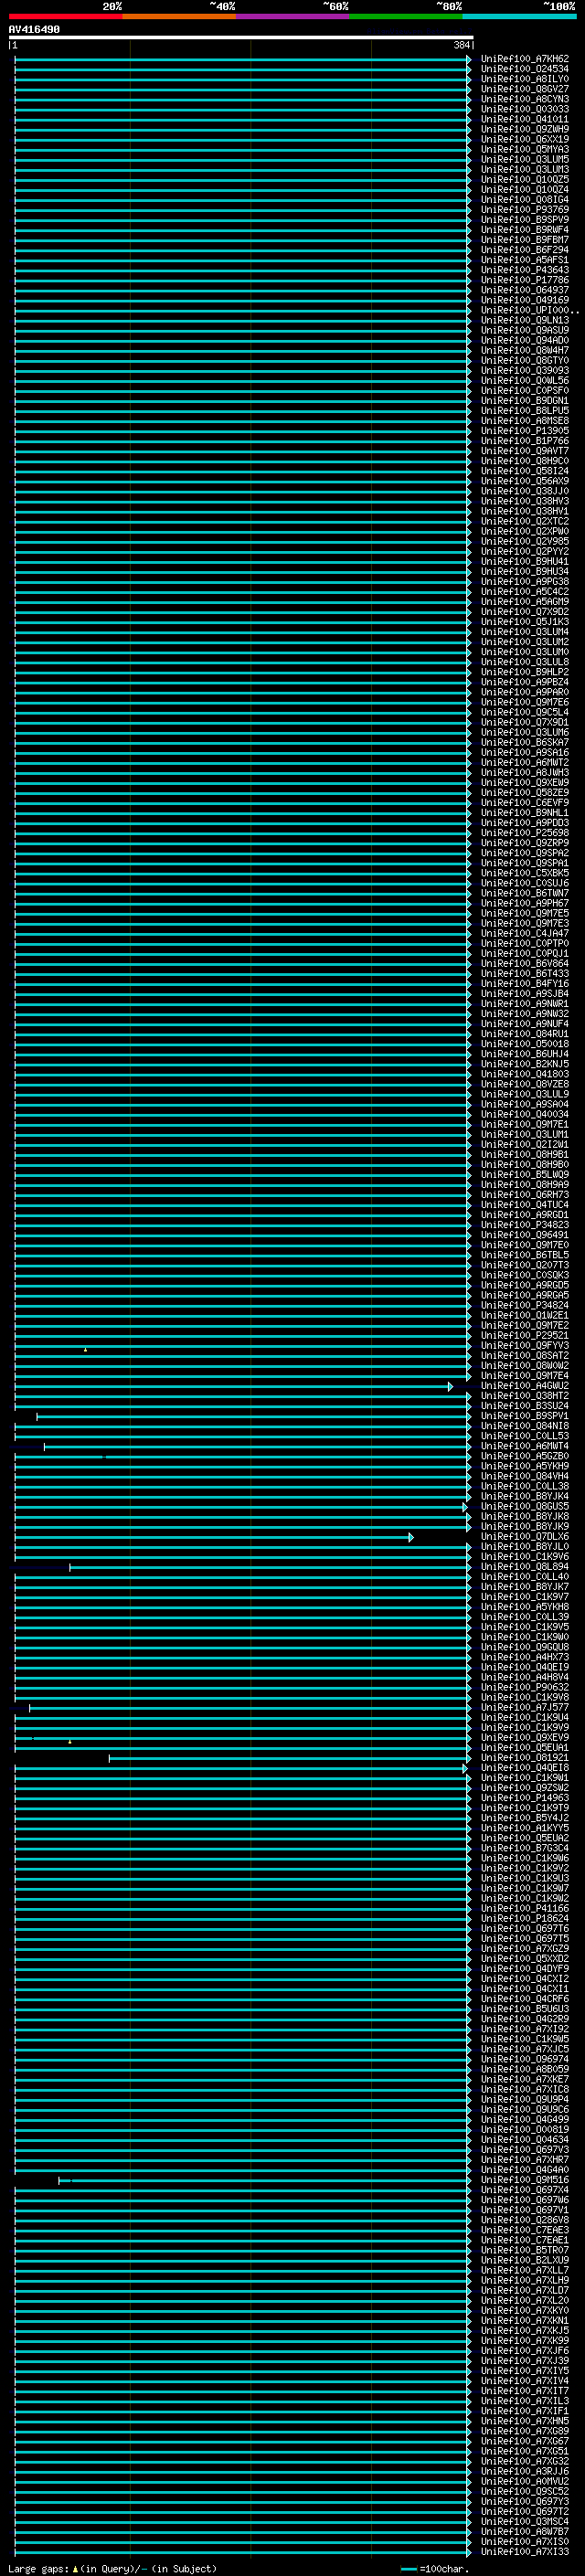
Task: Open hit UniRef100_A8ILY0
Action: coord(524,79)
